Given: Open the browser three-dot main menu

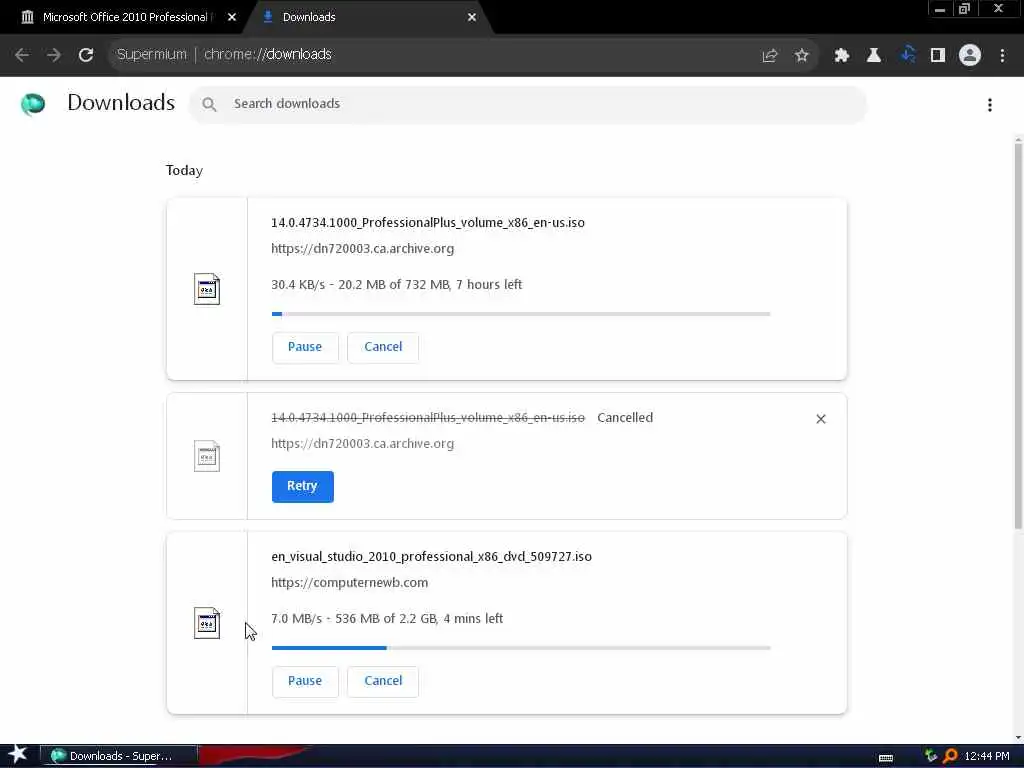Looking at the screenshot, I should [x=1002, y=56].
